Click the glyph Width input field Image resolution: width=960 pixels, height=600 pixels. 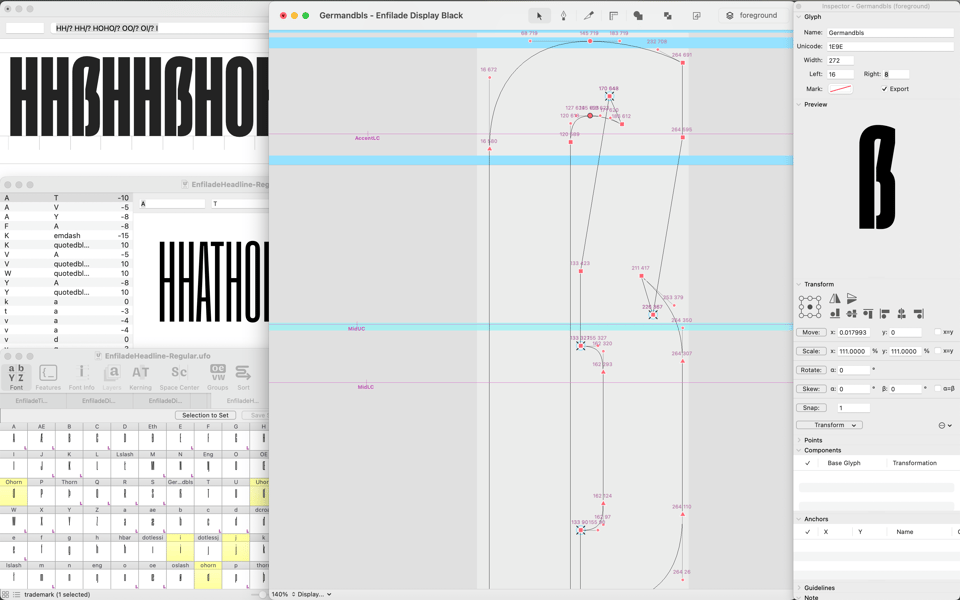(x=840, y=60)
